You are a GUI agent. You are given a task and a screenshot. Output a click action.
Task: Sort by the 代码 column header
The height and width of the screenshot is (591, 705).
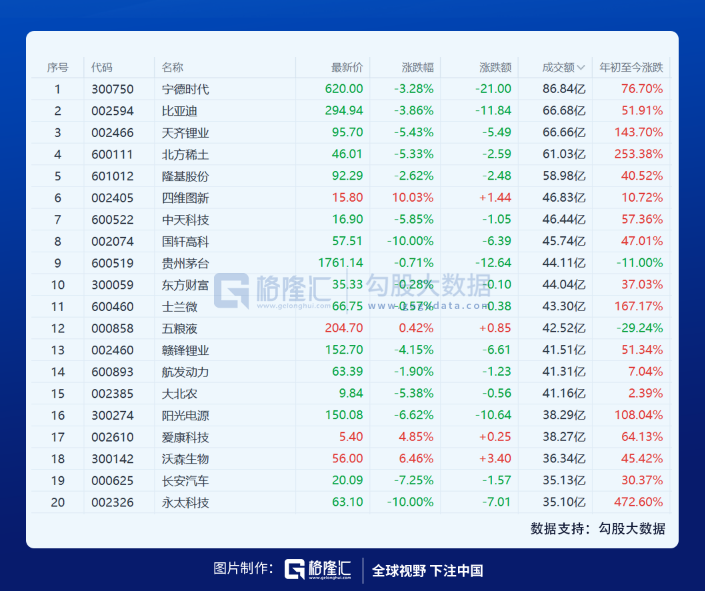coord(102,67)
